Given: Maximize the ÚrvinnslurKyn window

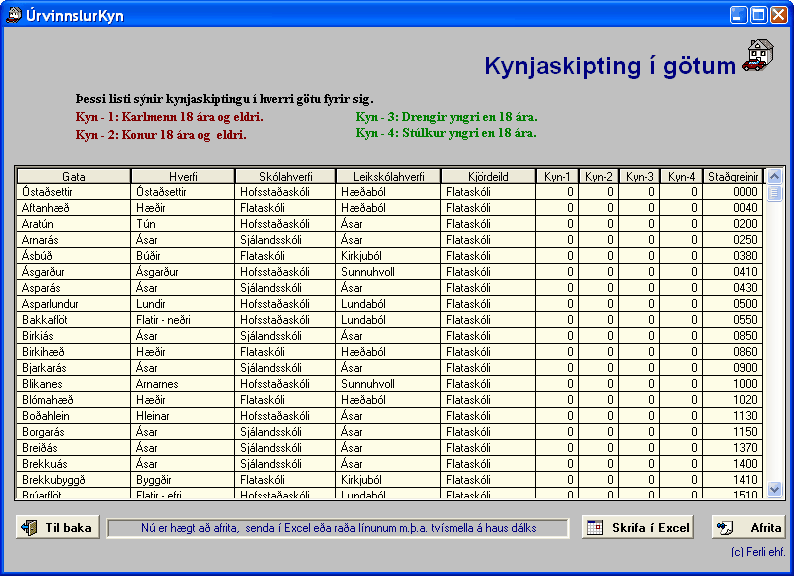Looking at the screenshot, I should tap(759, 15).
